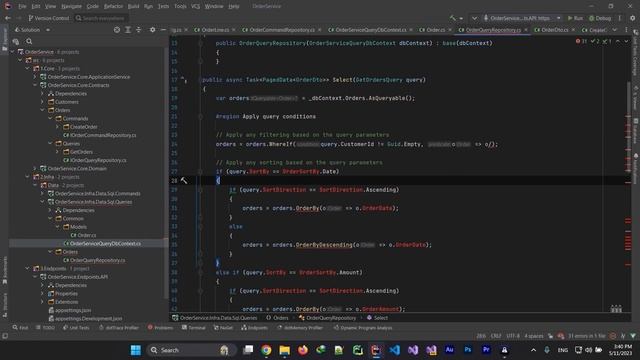Select IOrderQueryRepository.cs in tree
The image size is (640, 360).
(95, 160)
